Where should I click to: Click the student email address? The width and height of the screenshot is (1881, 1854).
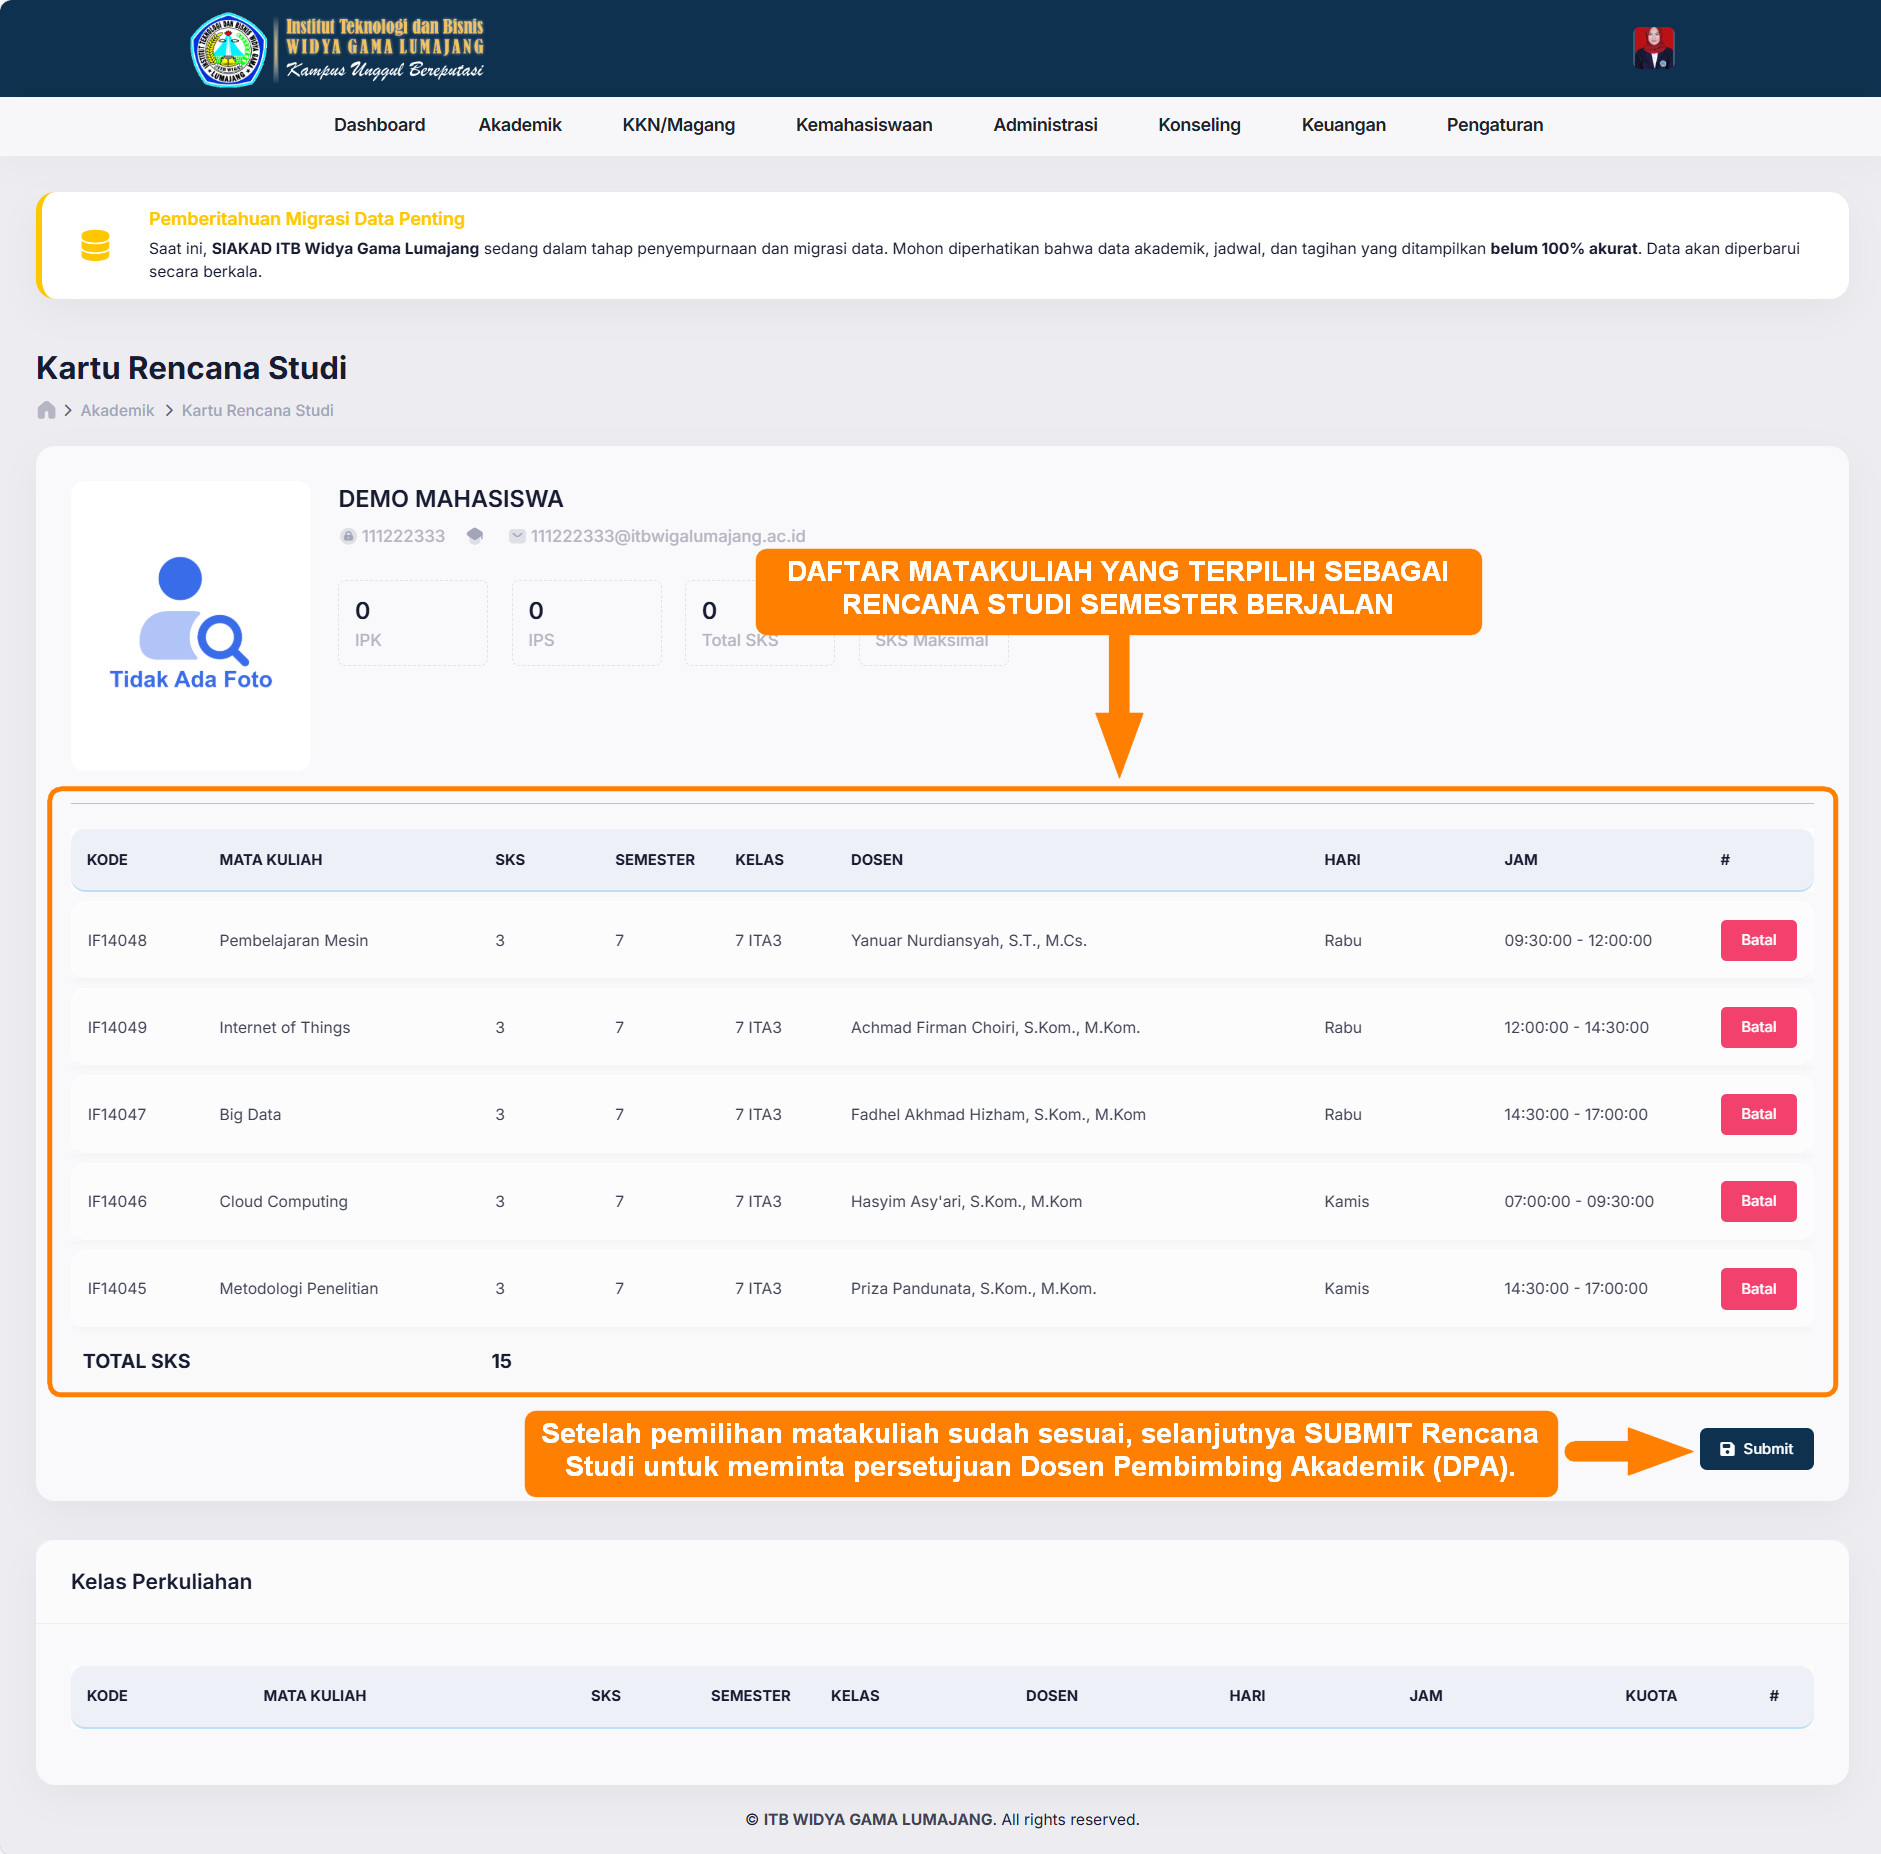[667, 536]
